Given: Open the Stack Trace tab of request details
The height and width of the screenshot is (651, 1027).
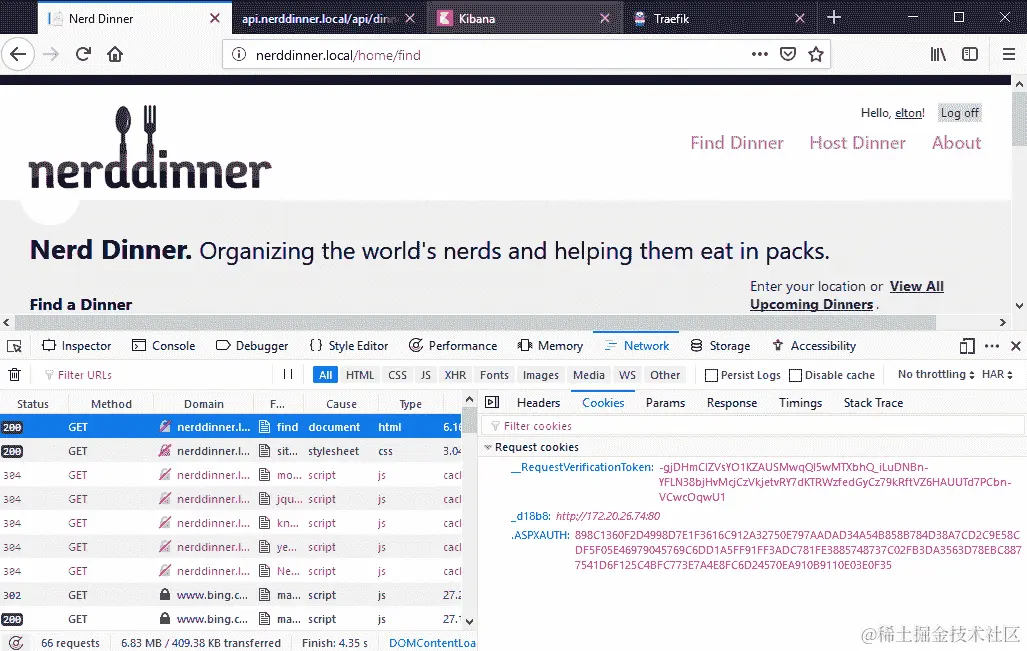Looking at the screenshot, I should 873,403.
